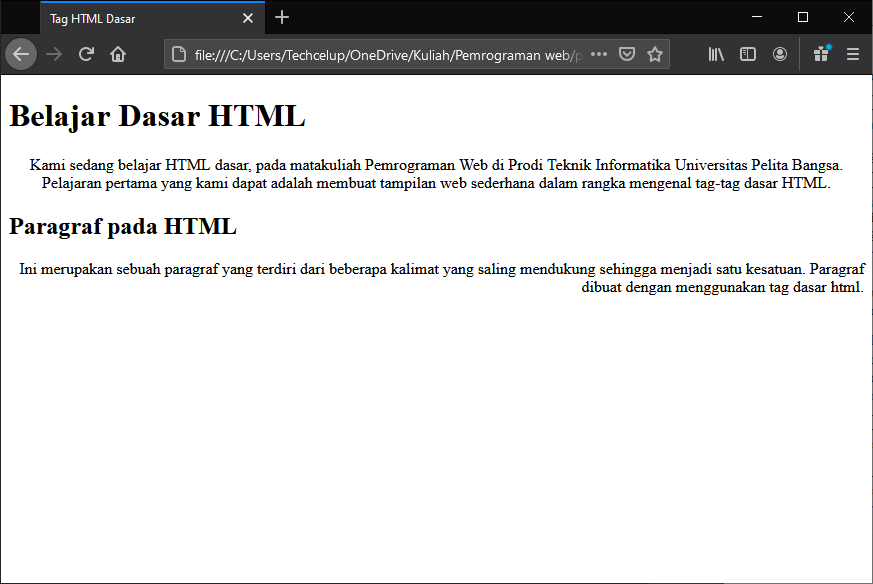This screenshot has width=873, height=584.
Task: Toggle the sidebar view
Action: (x=748, y=54)
